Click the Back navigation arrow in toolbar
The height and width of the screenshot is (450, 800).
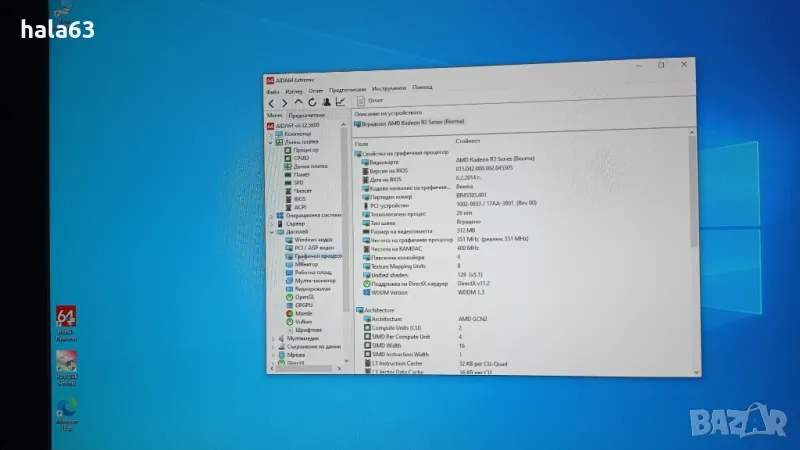click(271, 103)
